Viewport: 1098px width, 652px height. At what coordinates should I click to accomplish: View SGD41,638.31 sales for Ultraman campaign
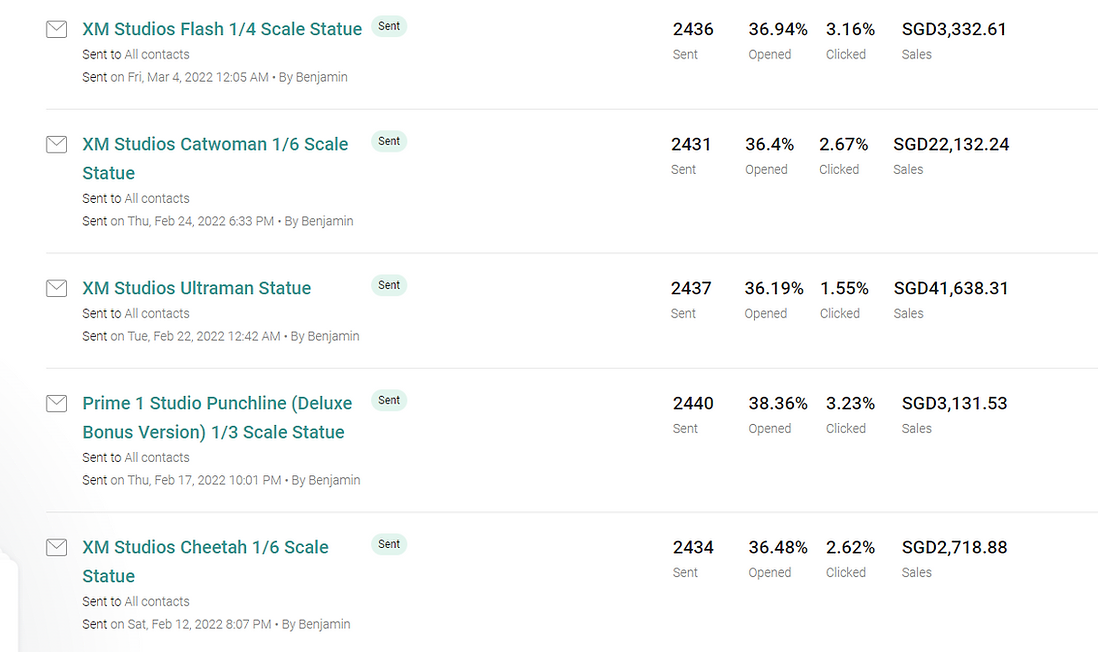click(x=951, y=289)
